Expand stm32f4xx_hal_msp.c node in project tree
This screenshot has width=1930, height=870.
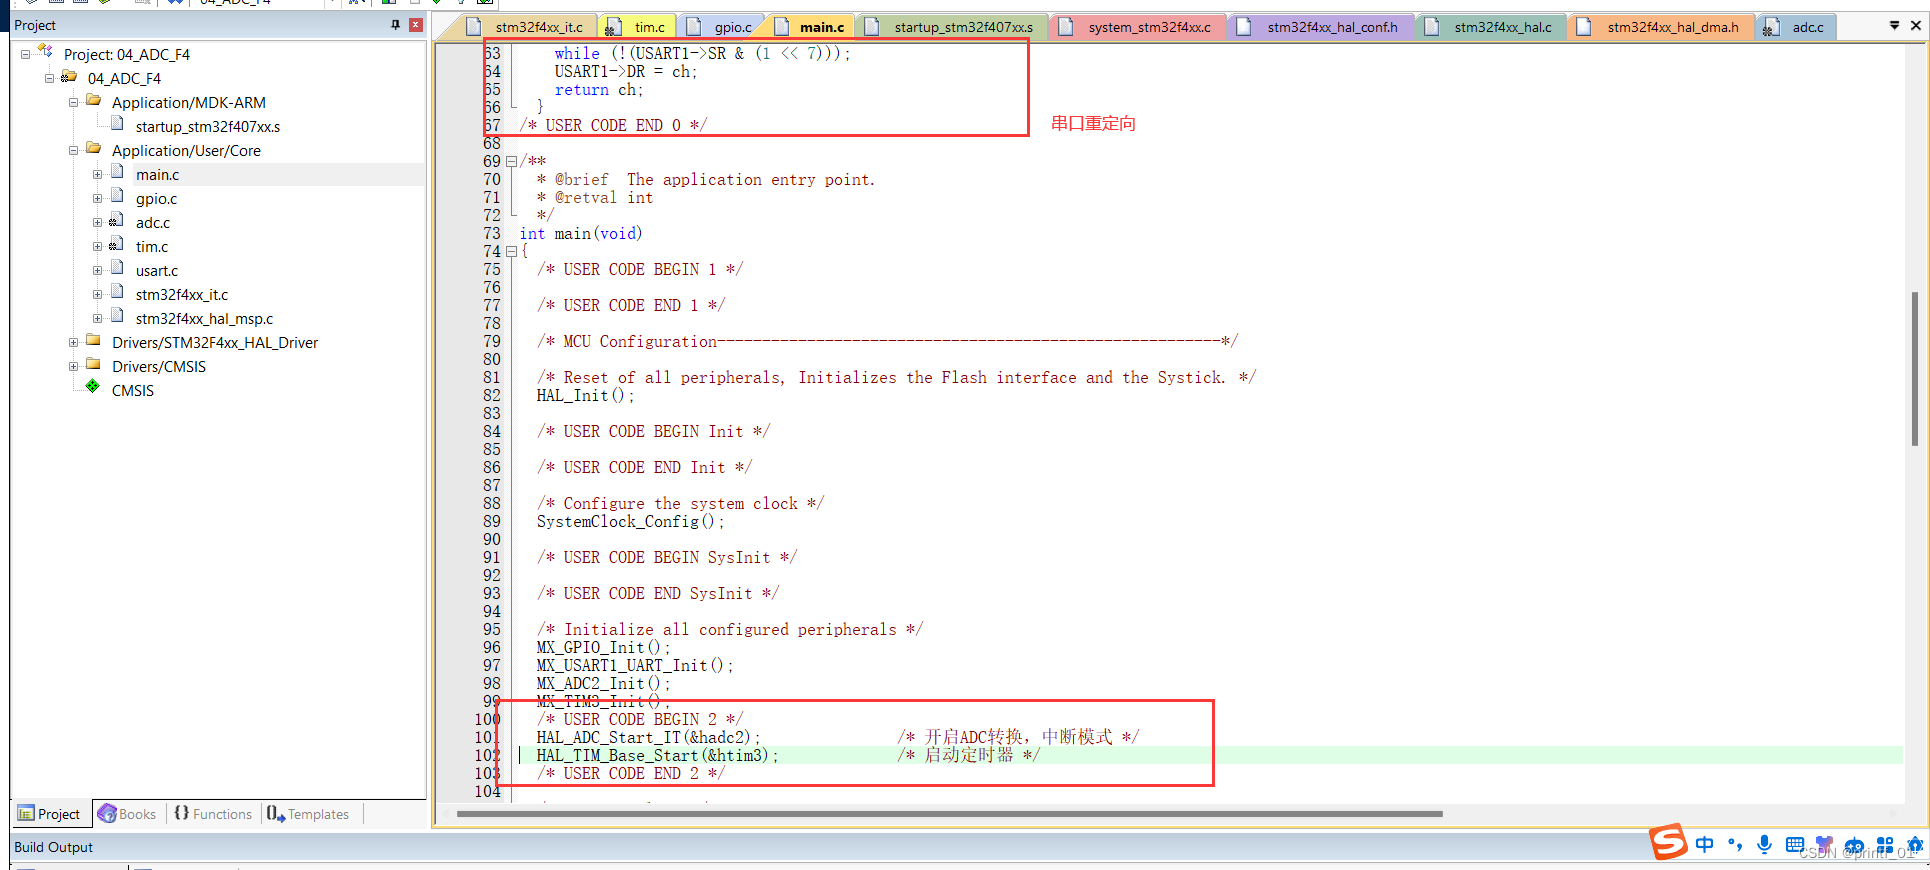tap(97, 319)
